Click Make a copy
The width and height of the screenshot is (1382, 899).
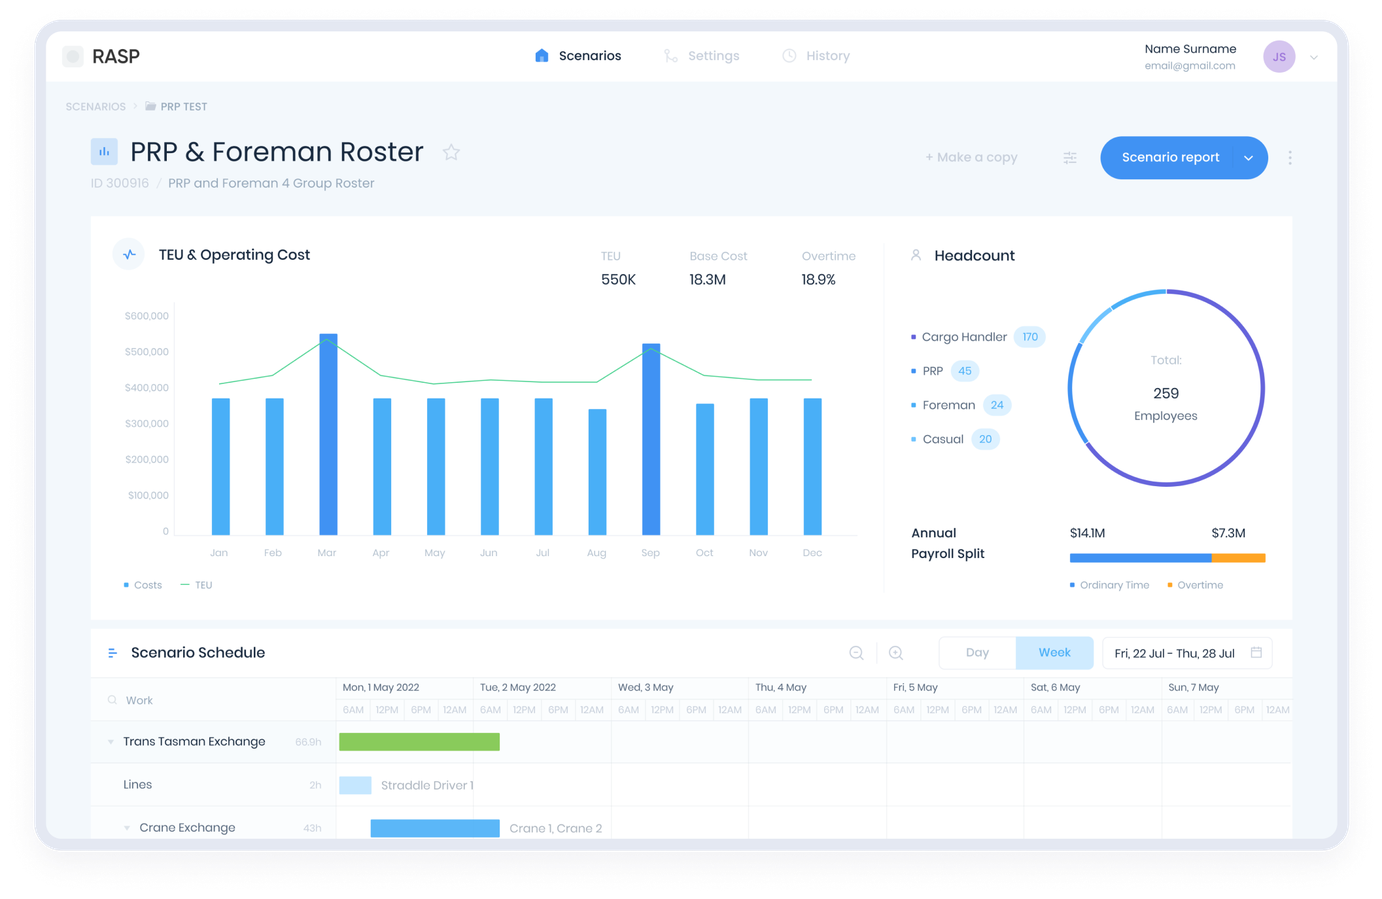[x=971, y=158]
